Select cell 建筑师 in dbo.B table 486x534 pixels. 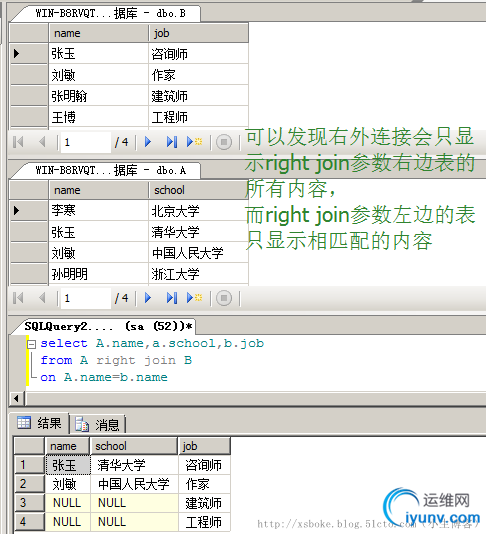(x=199, y=96)
